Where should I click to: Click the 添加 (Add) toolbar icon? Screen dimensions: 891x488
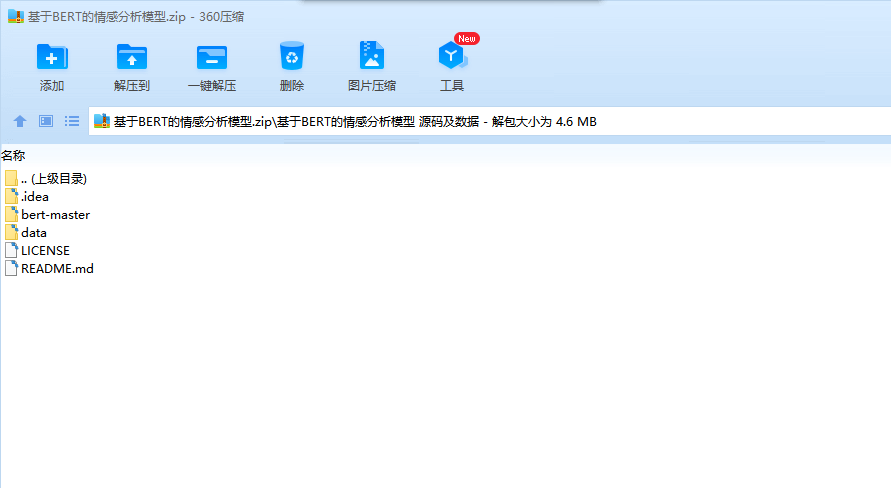tap(52, 57)
